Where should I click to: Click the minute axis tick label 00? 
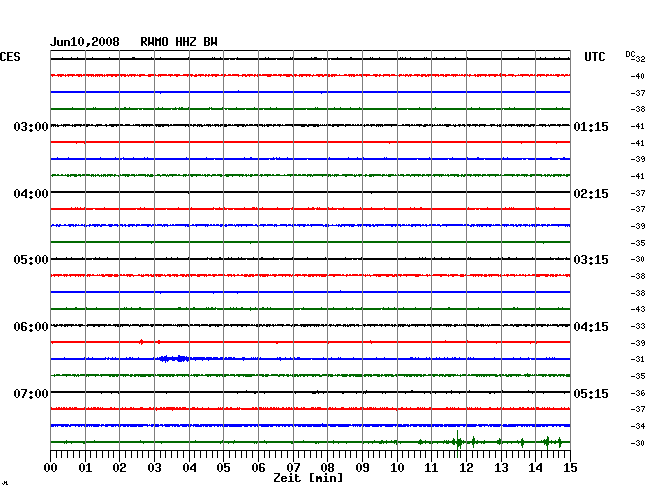coord(51,468)
